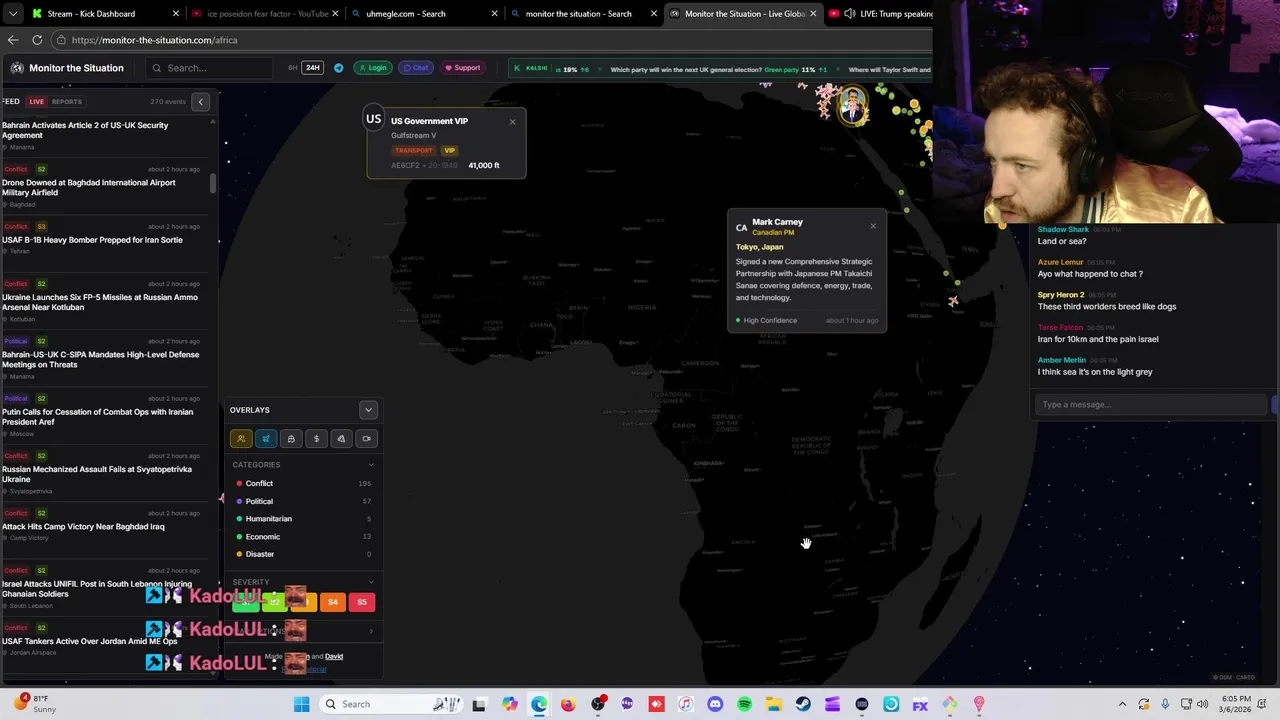The height and width of the screenshot is (720, 1280).
Task: Click the Login button
Action: 372,68
